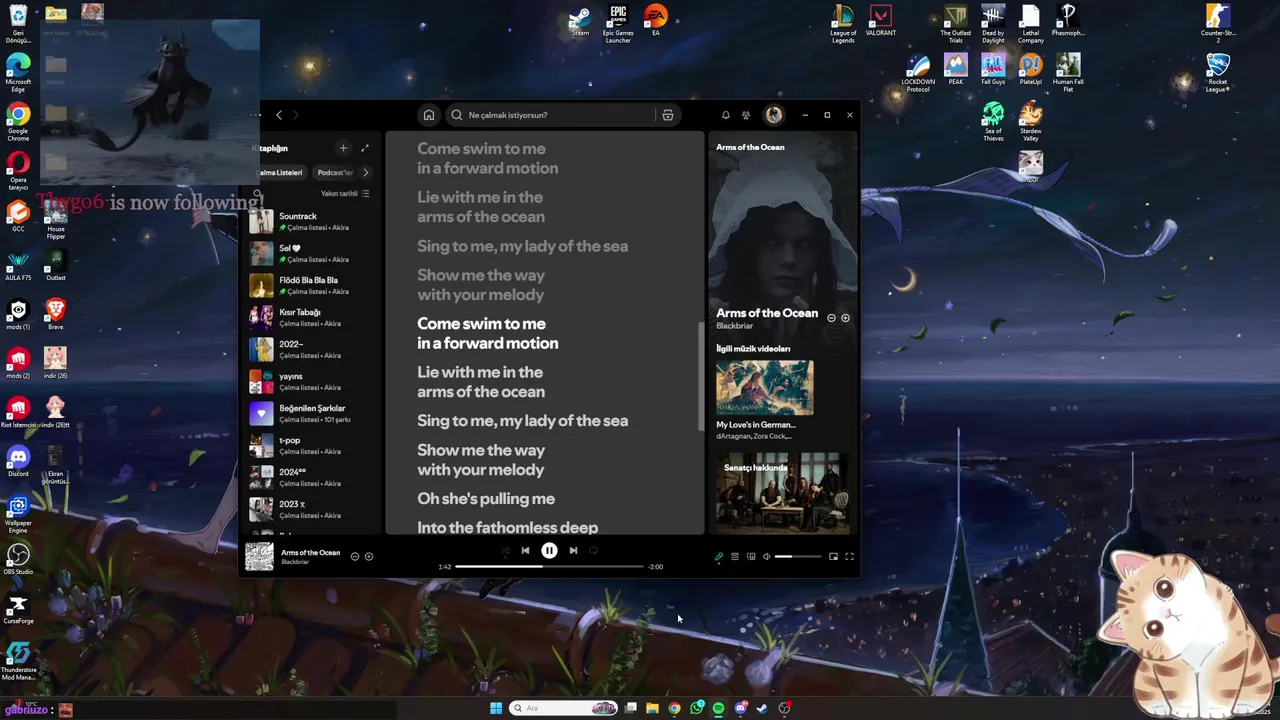
Task: Play My Love's in German... music video
Action: click(x=765, y=388)
